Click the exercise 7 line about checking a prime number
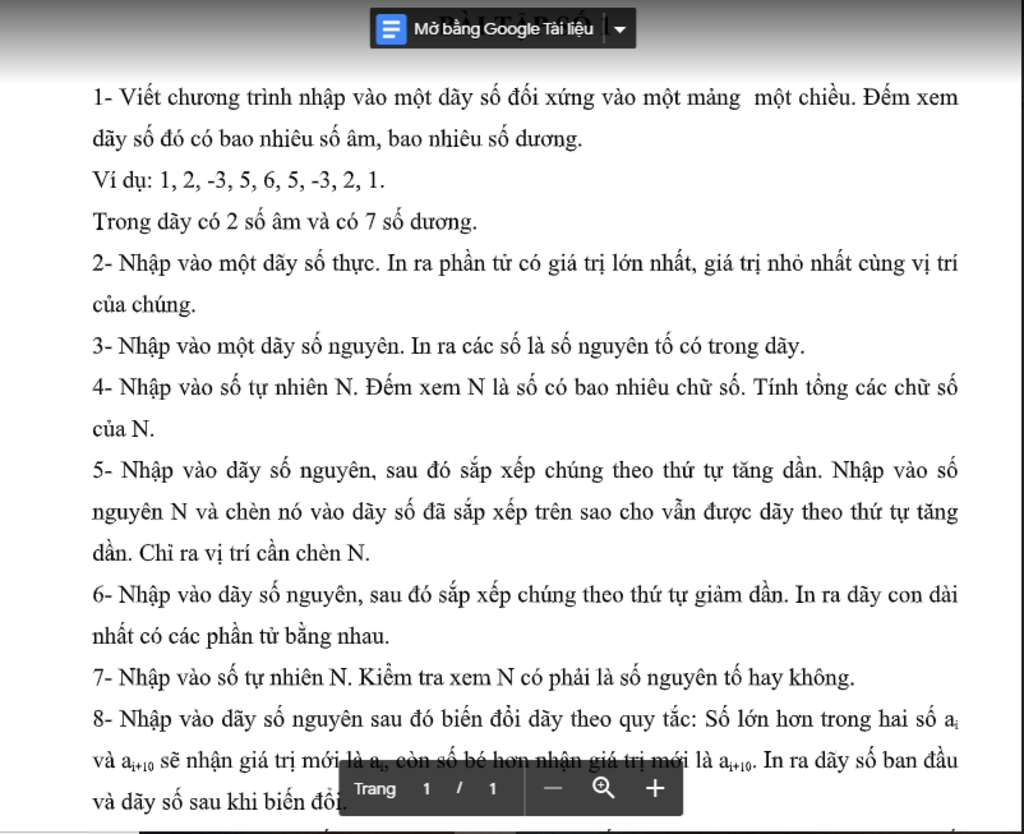 point(473,678)
